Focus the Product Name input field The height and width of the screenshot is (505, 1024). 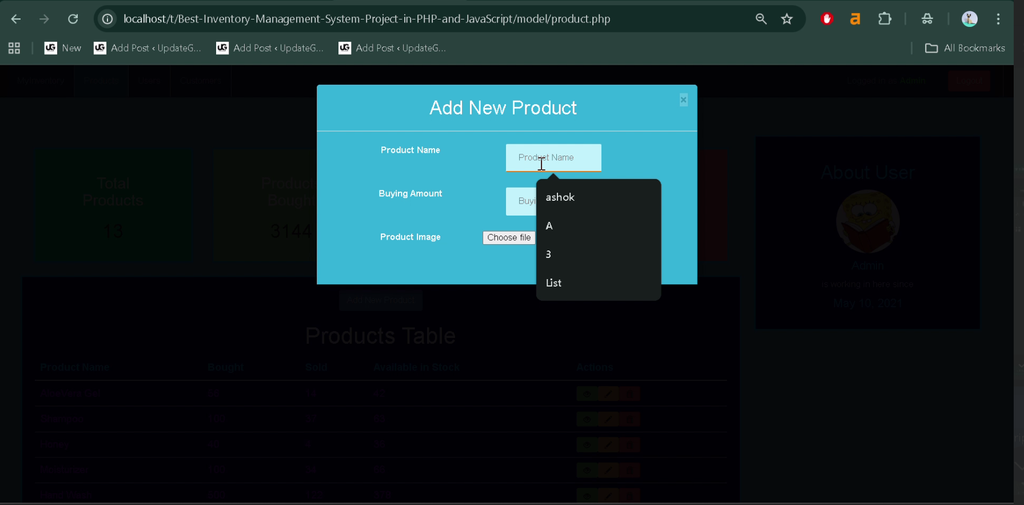tap(553, 157)
